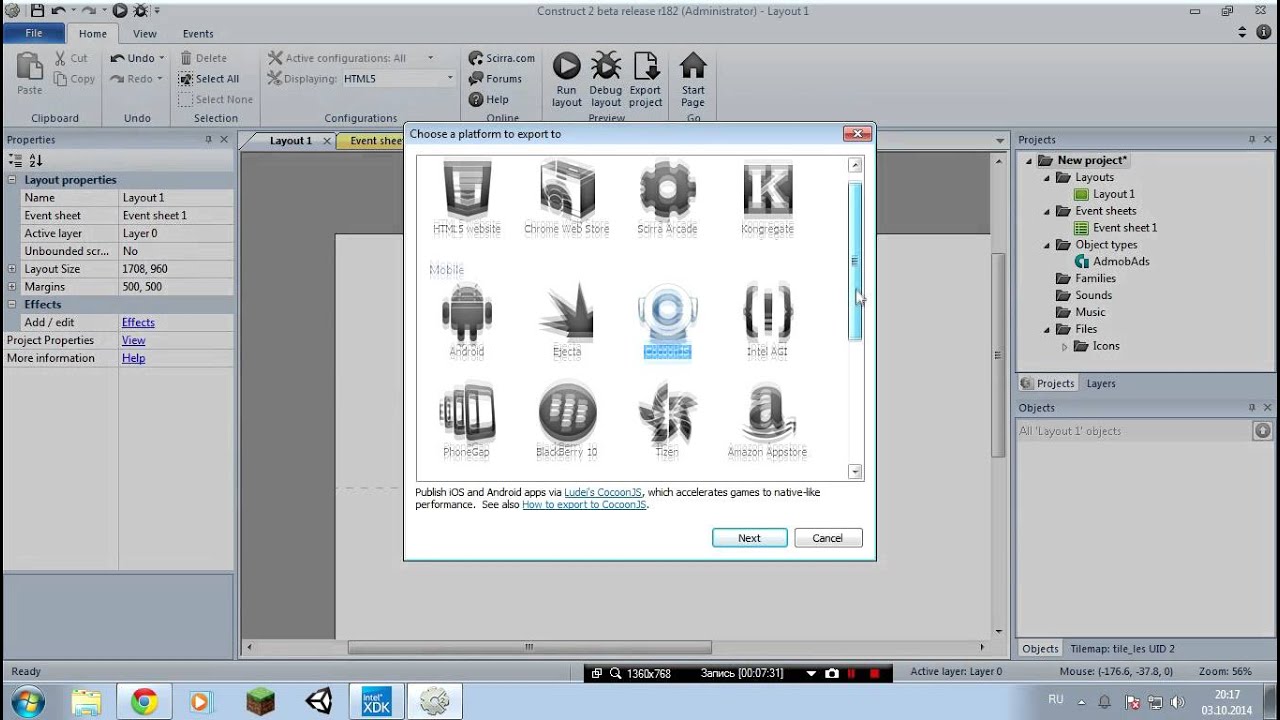Screen dimensions: 1280x720
Task: Switch to the Home ribbon tab
Action: [x=93, y=33]
